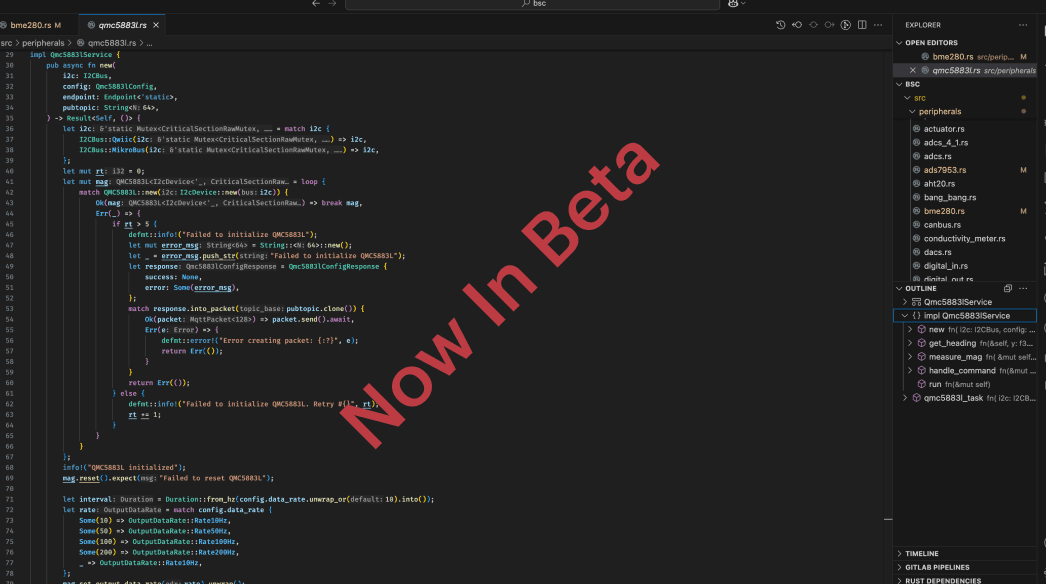Open conductivity_meter.rs in the file tree
Image resolution: width=1046 pixels, height=584 pixels.
tap(964, 238)
